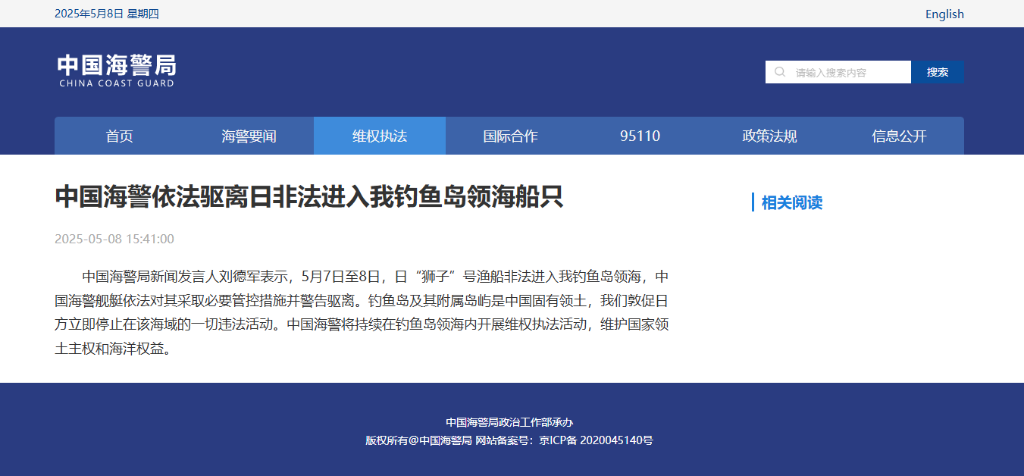Click the 中国海警局 China Coast Guard logo
This screenshot has height=476, width=1024.
point(116,71)
